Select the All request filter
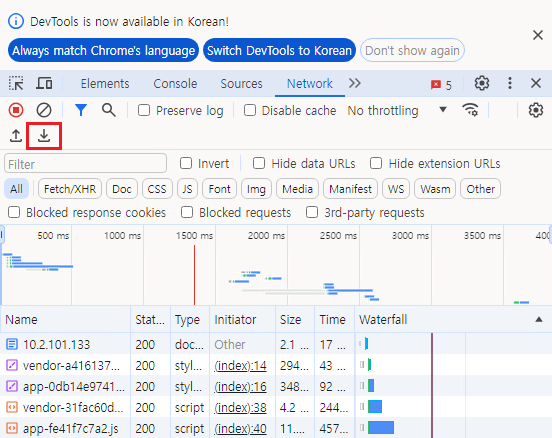This screenshot has width=552, height=438. pyautogui.click(x=16, y=189)
